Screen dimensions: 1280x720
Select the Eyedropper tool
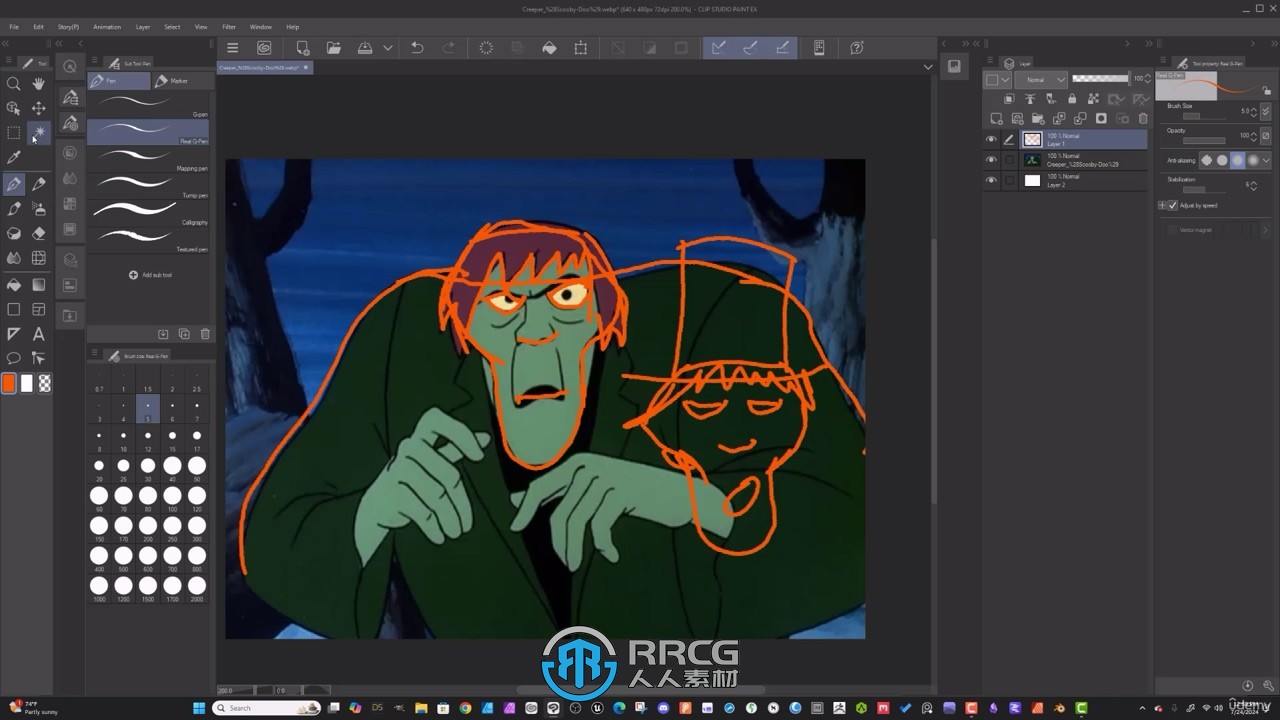click(14, 158)
